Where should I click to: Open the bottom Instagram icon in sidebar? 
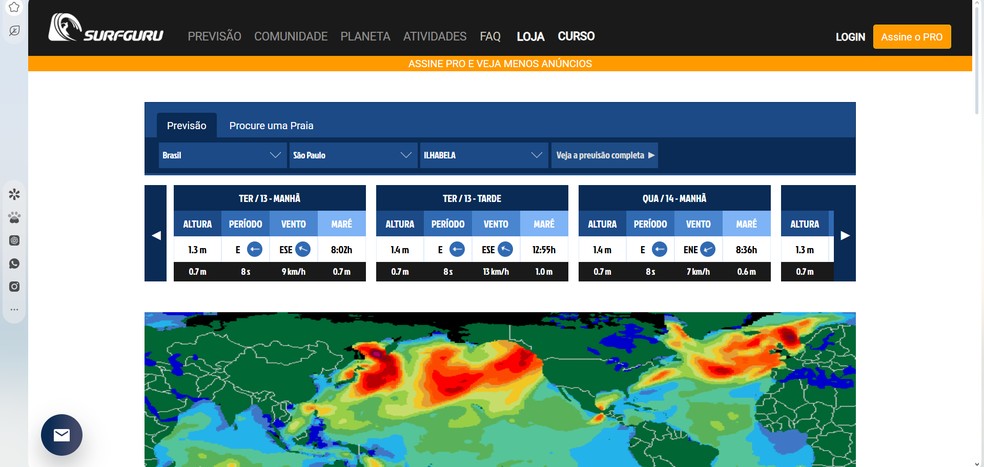14,286
